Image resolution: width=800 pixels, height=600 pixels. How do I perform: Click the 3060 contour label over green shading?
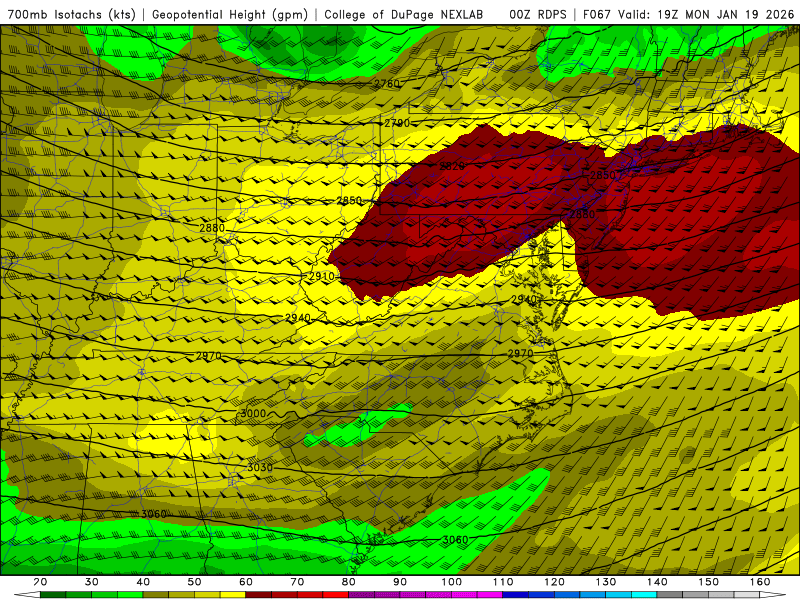click(455, 540)
